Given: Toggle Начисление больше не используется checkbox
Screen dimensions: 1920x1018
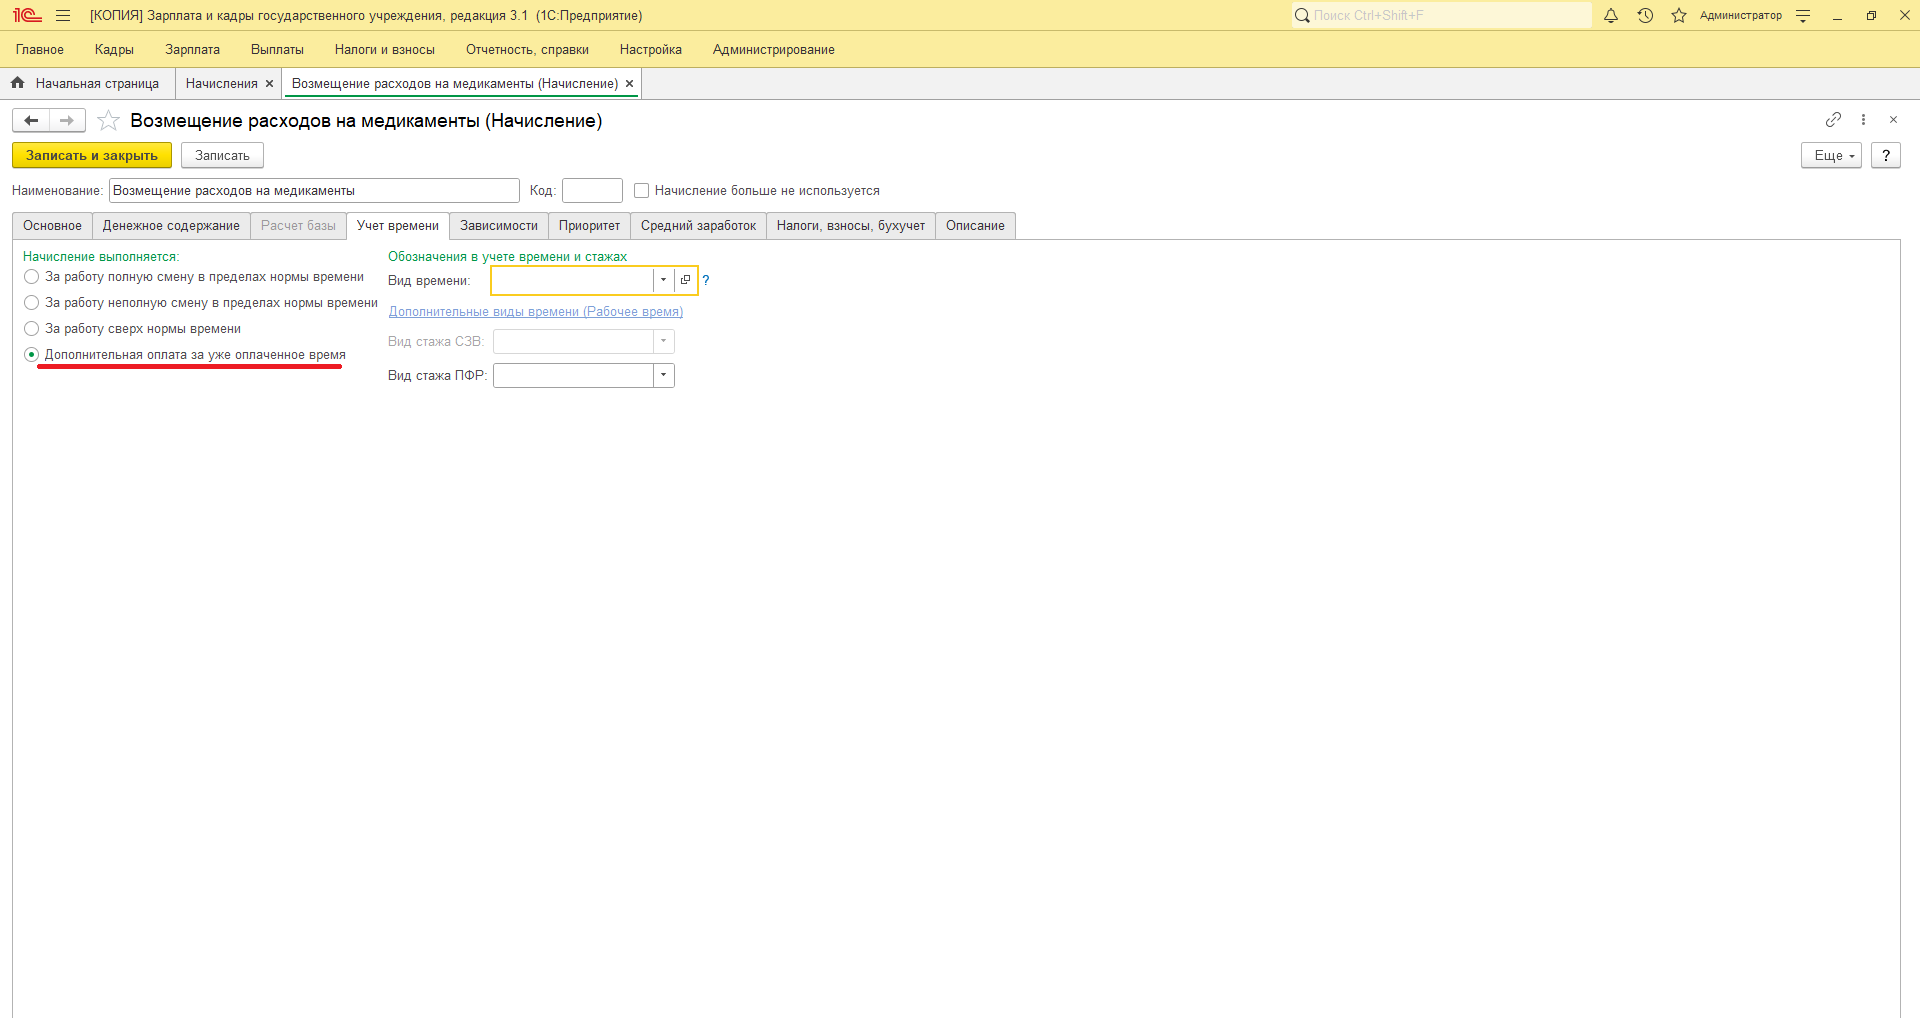Looking at the screenshot, I should pos(642,191).
